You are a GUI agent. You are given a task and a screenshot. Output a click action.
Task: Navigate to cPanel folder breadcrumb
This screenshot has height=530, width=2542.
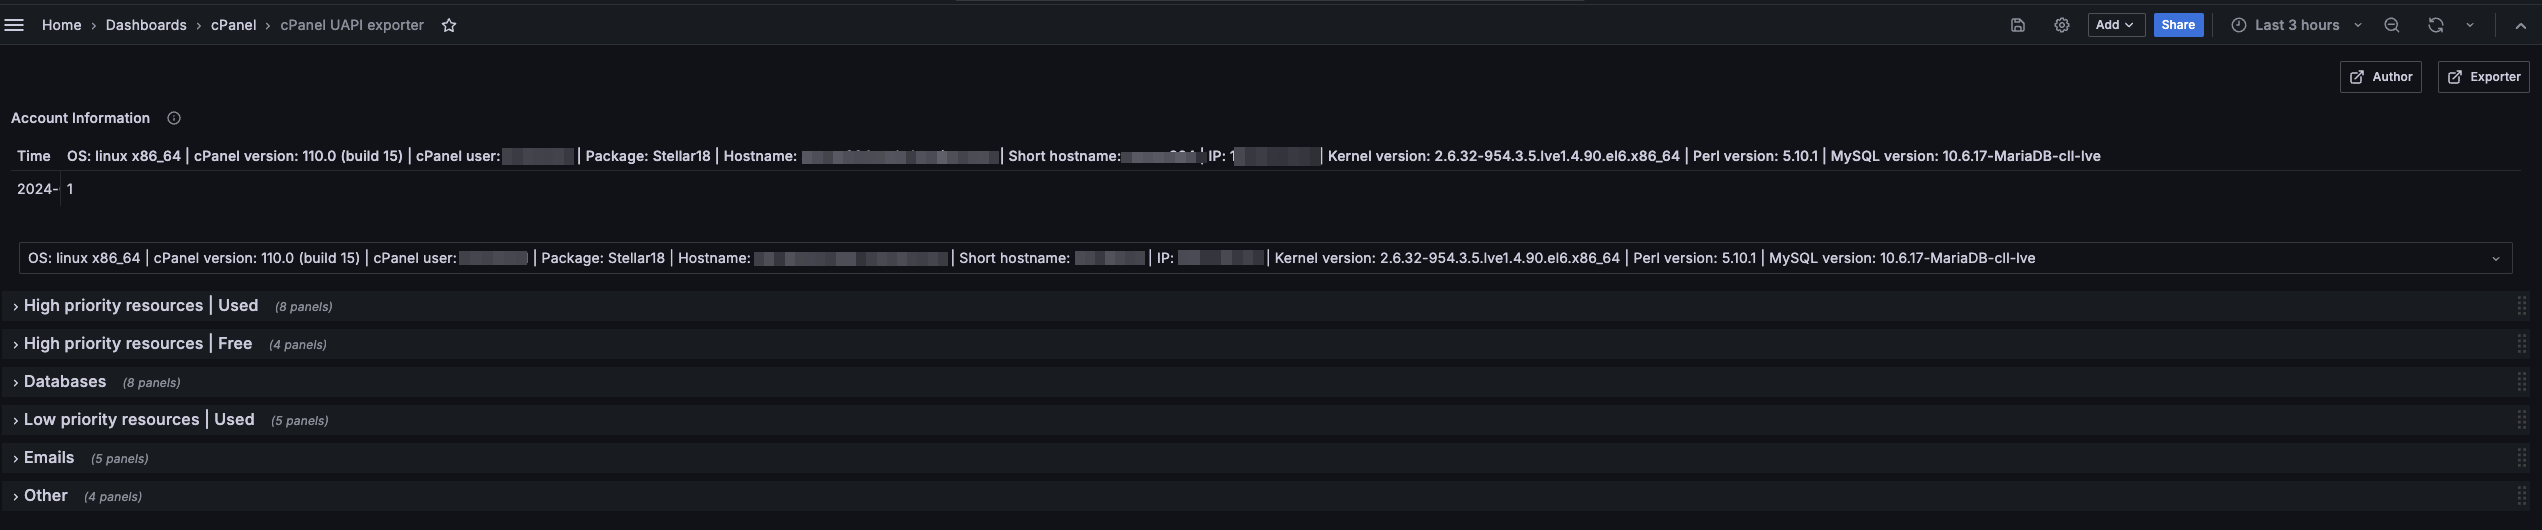coord(233,25)
